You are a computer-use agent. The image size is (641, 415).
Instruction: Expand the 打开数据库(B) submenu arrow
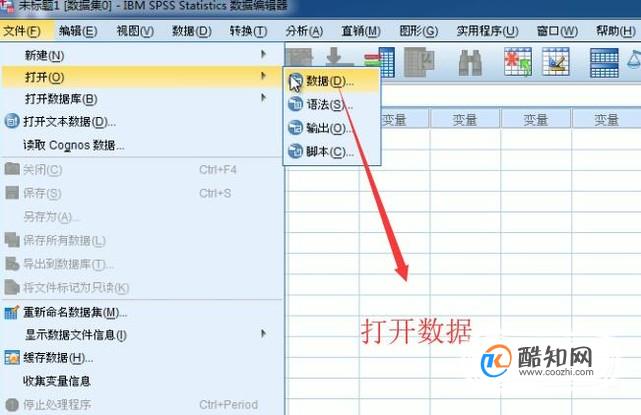(x=264, y=97)
